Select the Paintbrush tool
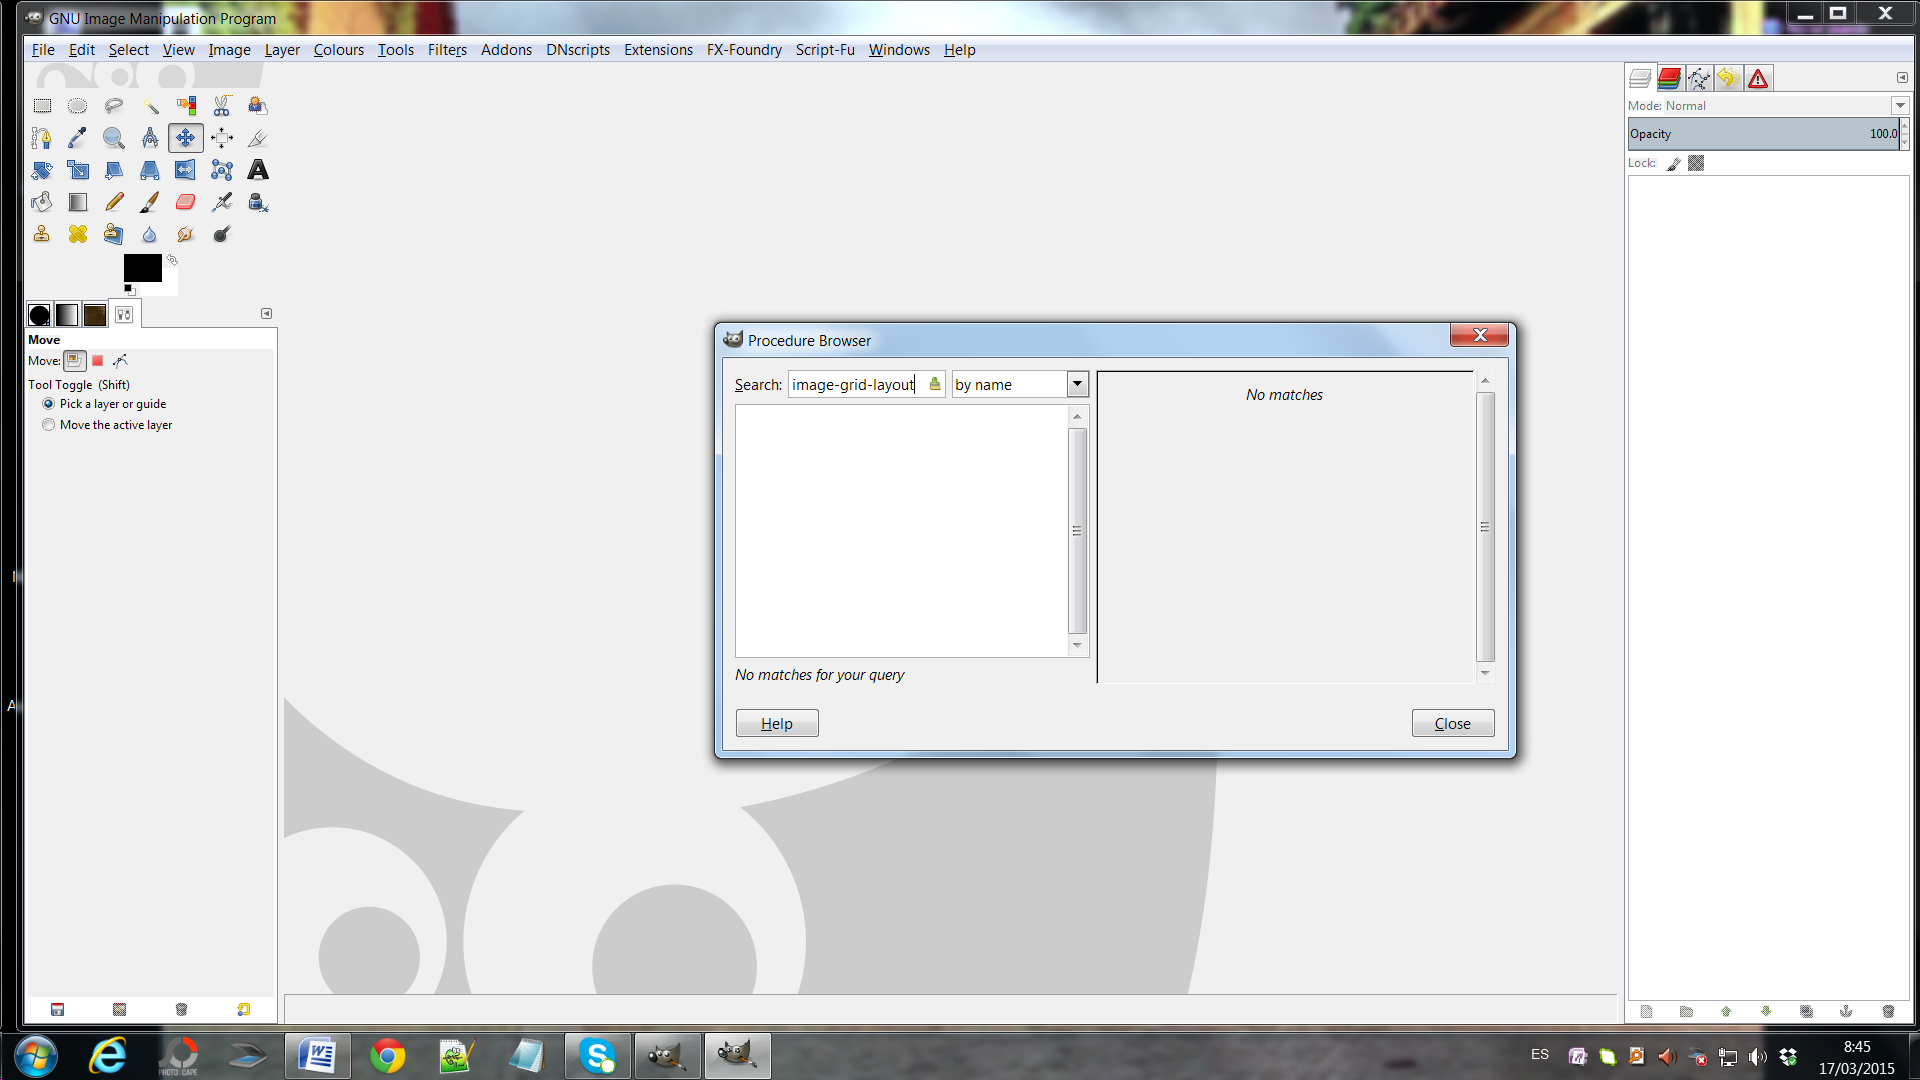The height and width of the screenshot is (1080, 1920). tap(150, 202)
